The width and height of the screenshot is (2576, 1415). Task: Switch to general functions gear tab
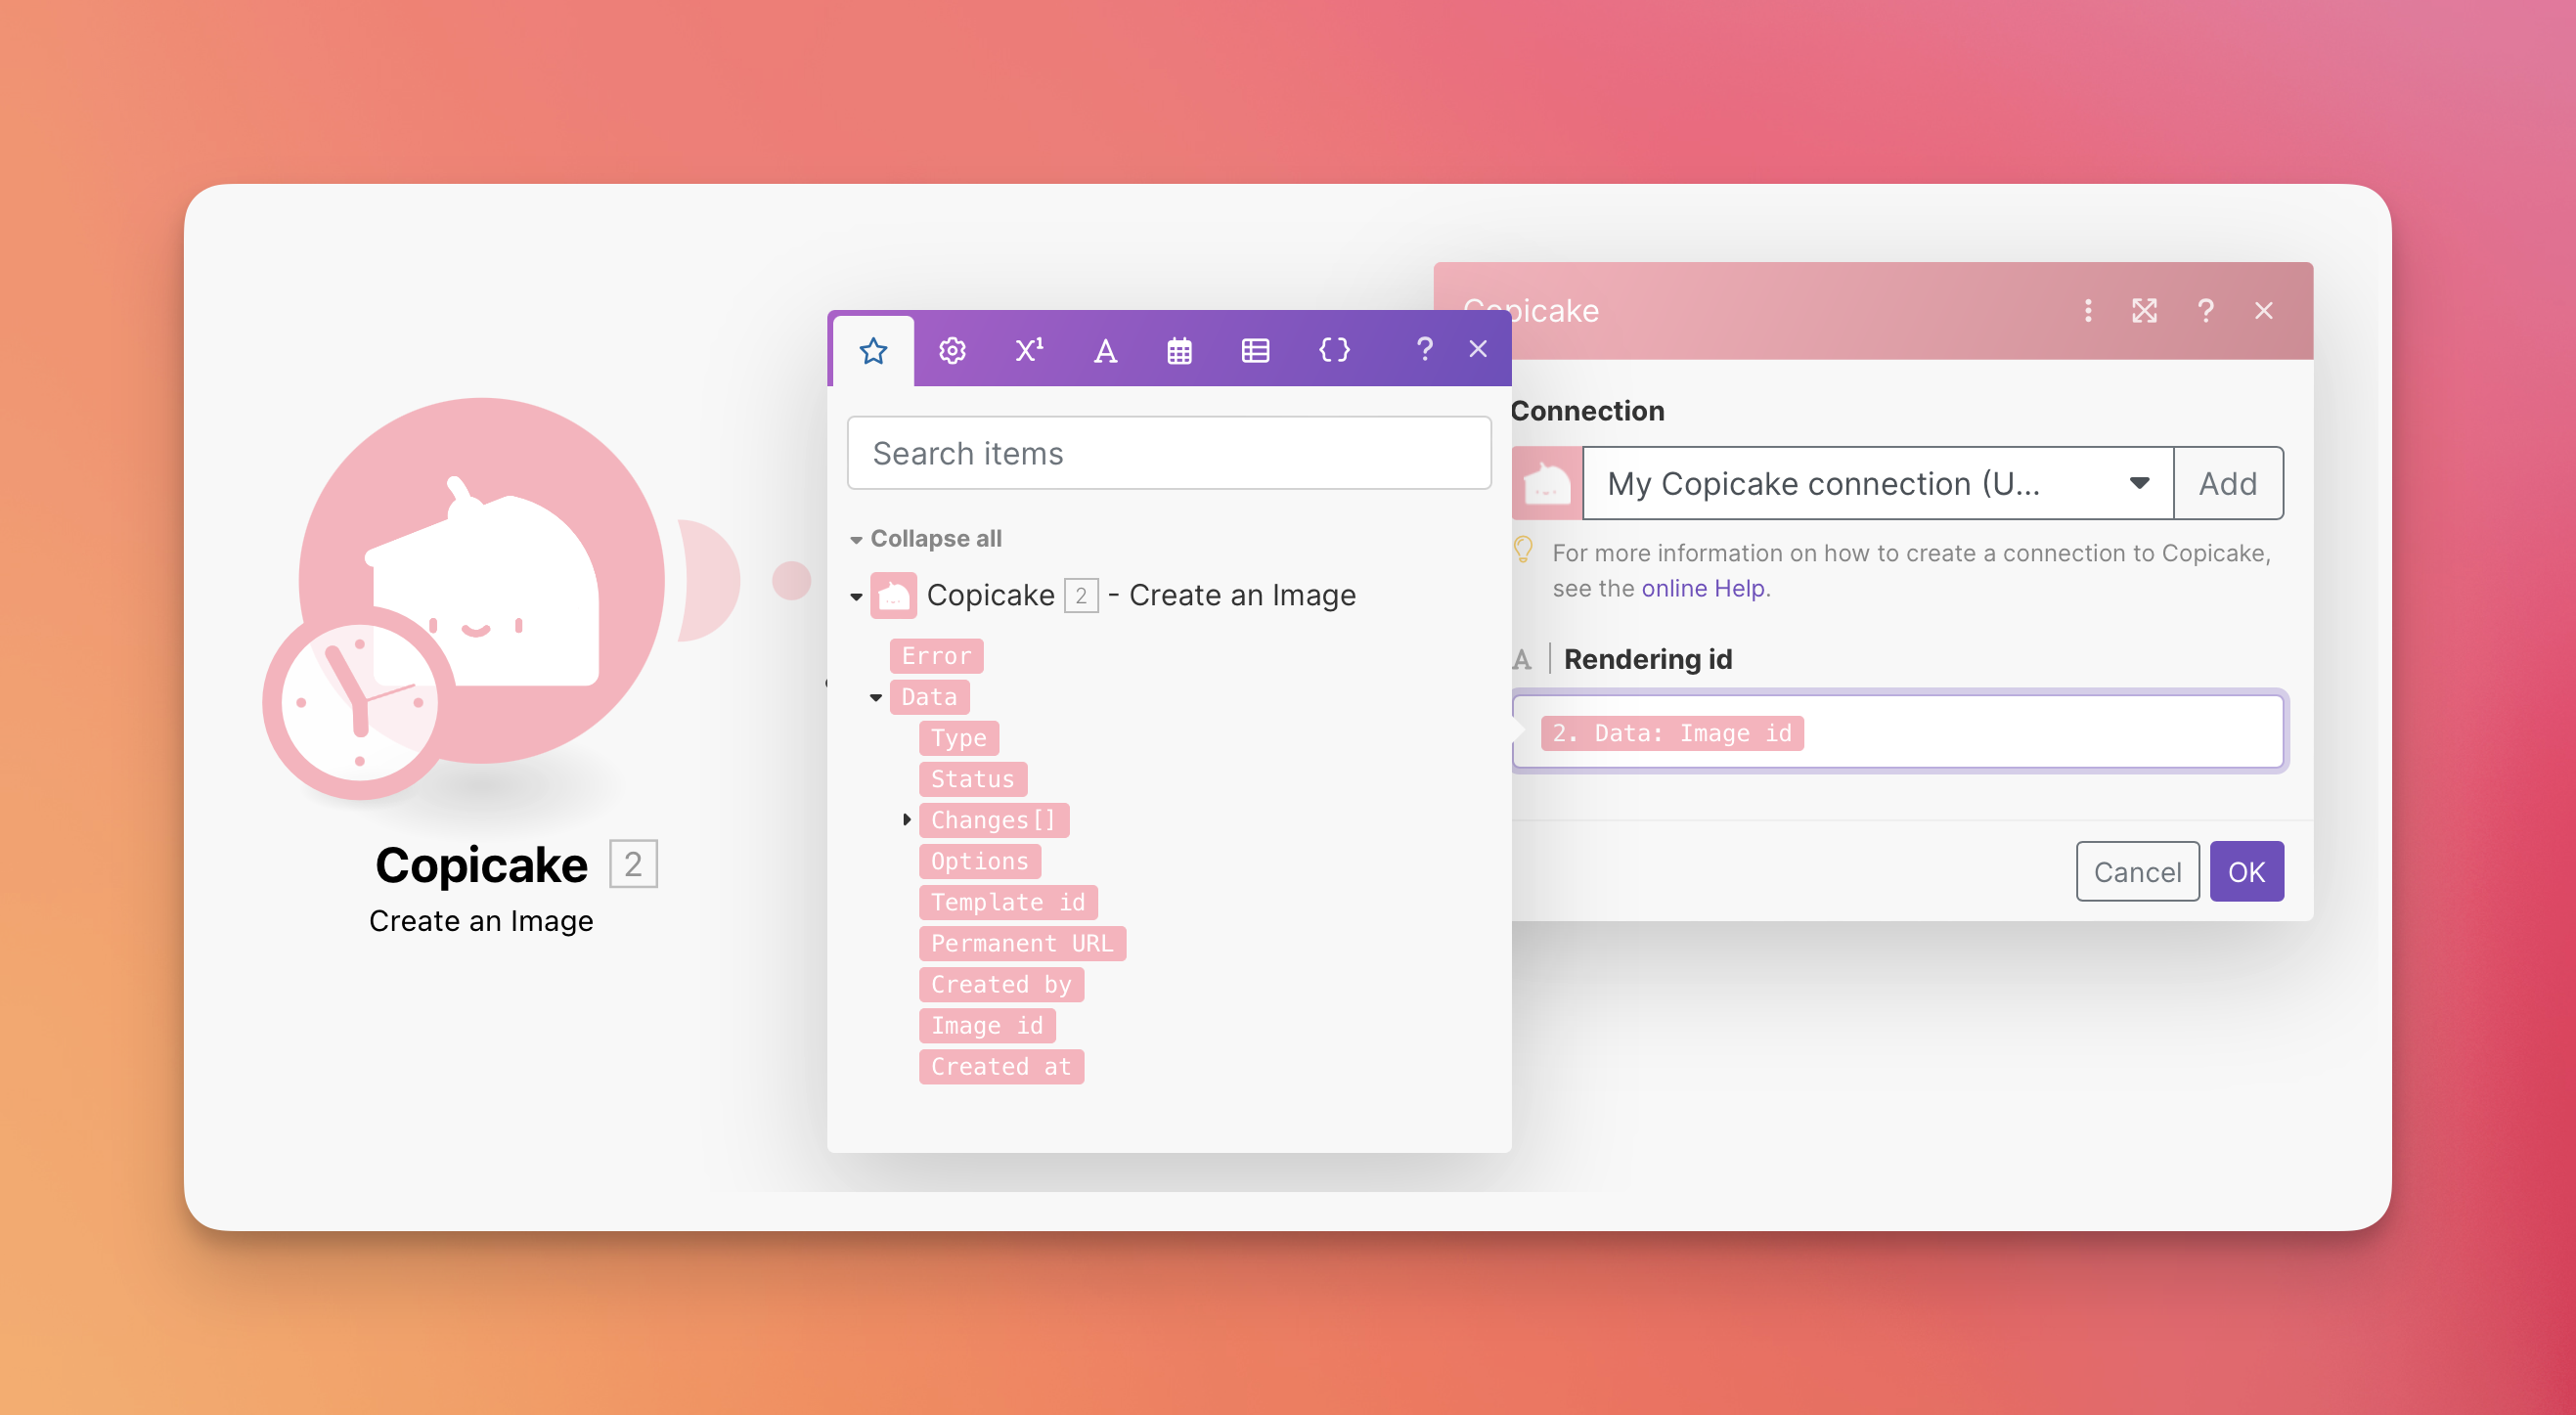(952, 350)
